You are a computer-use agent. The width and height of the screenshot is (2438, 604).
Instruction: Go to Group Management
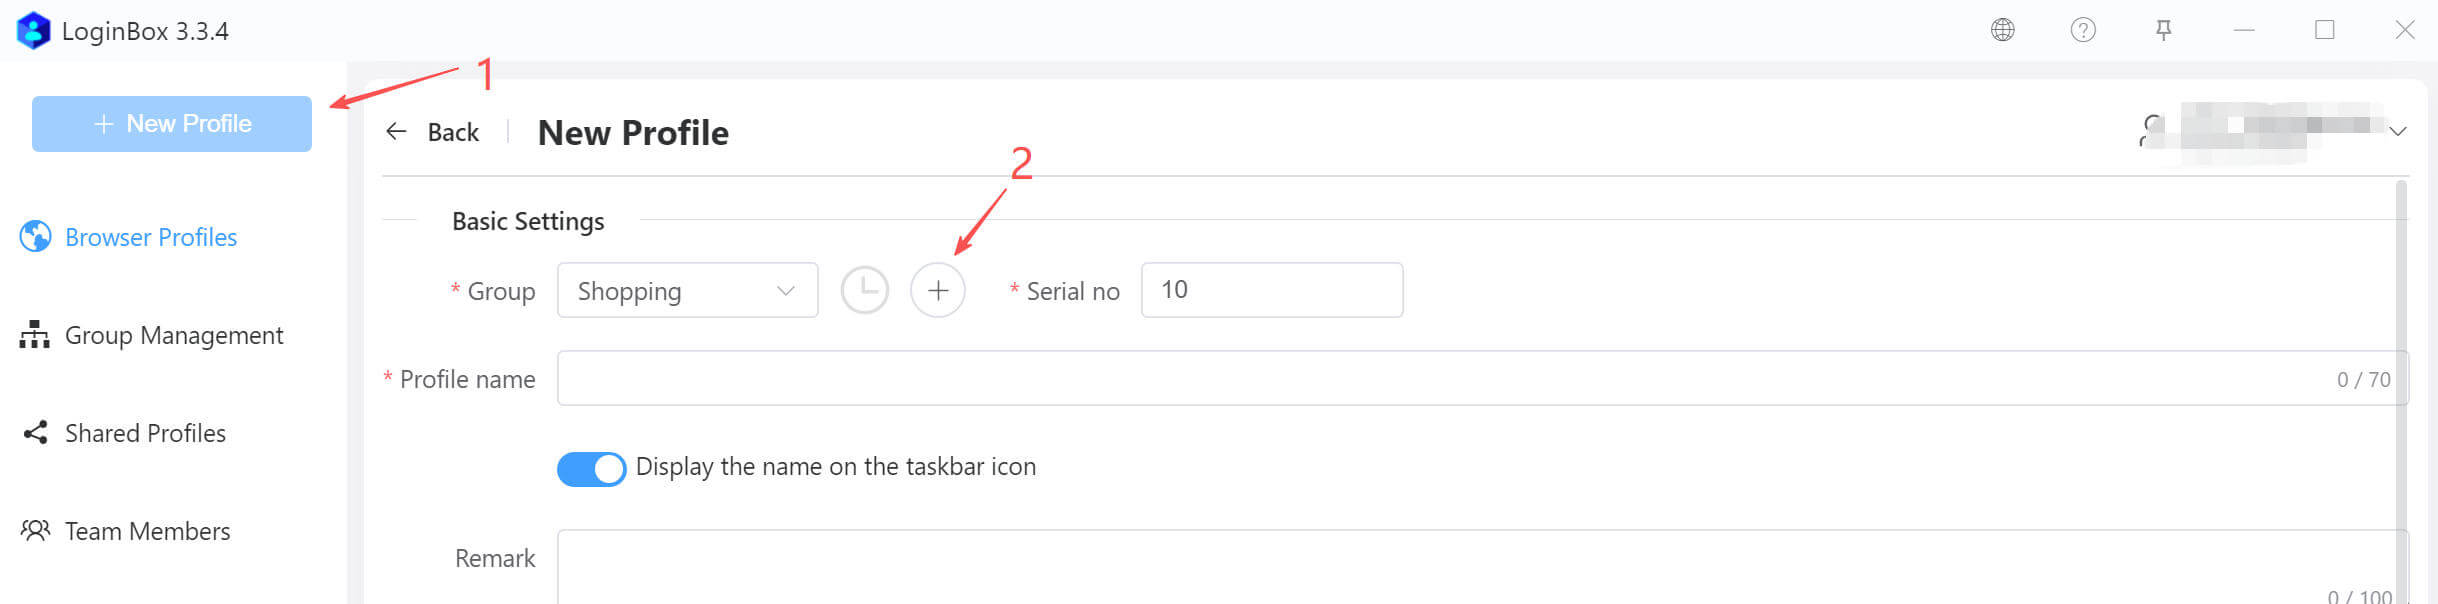click(x=173, y=335)
